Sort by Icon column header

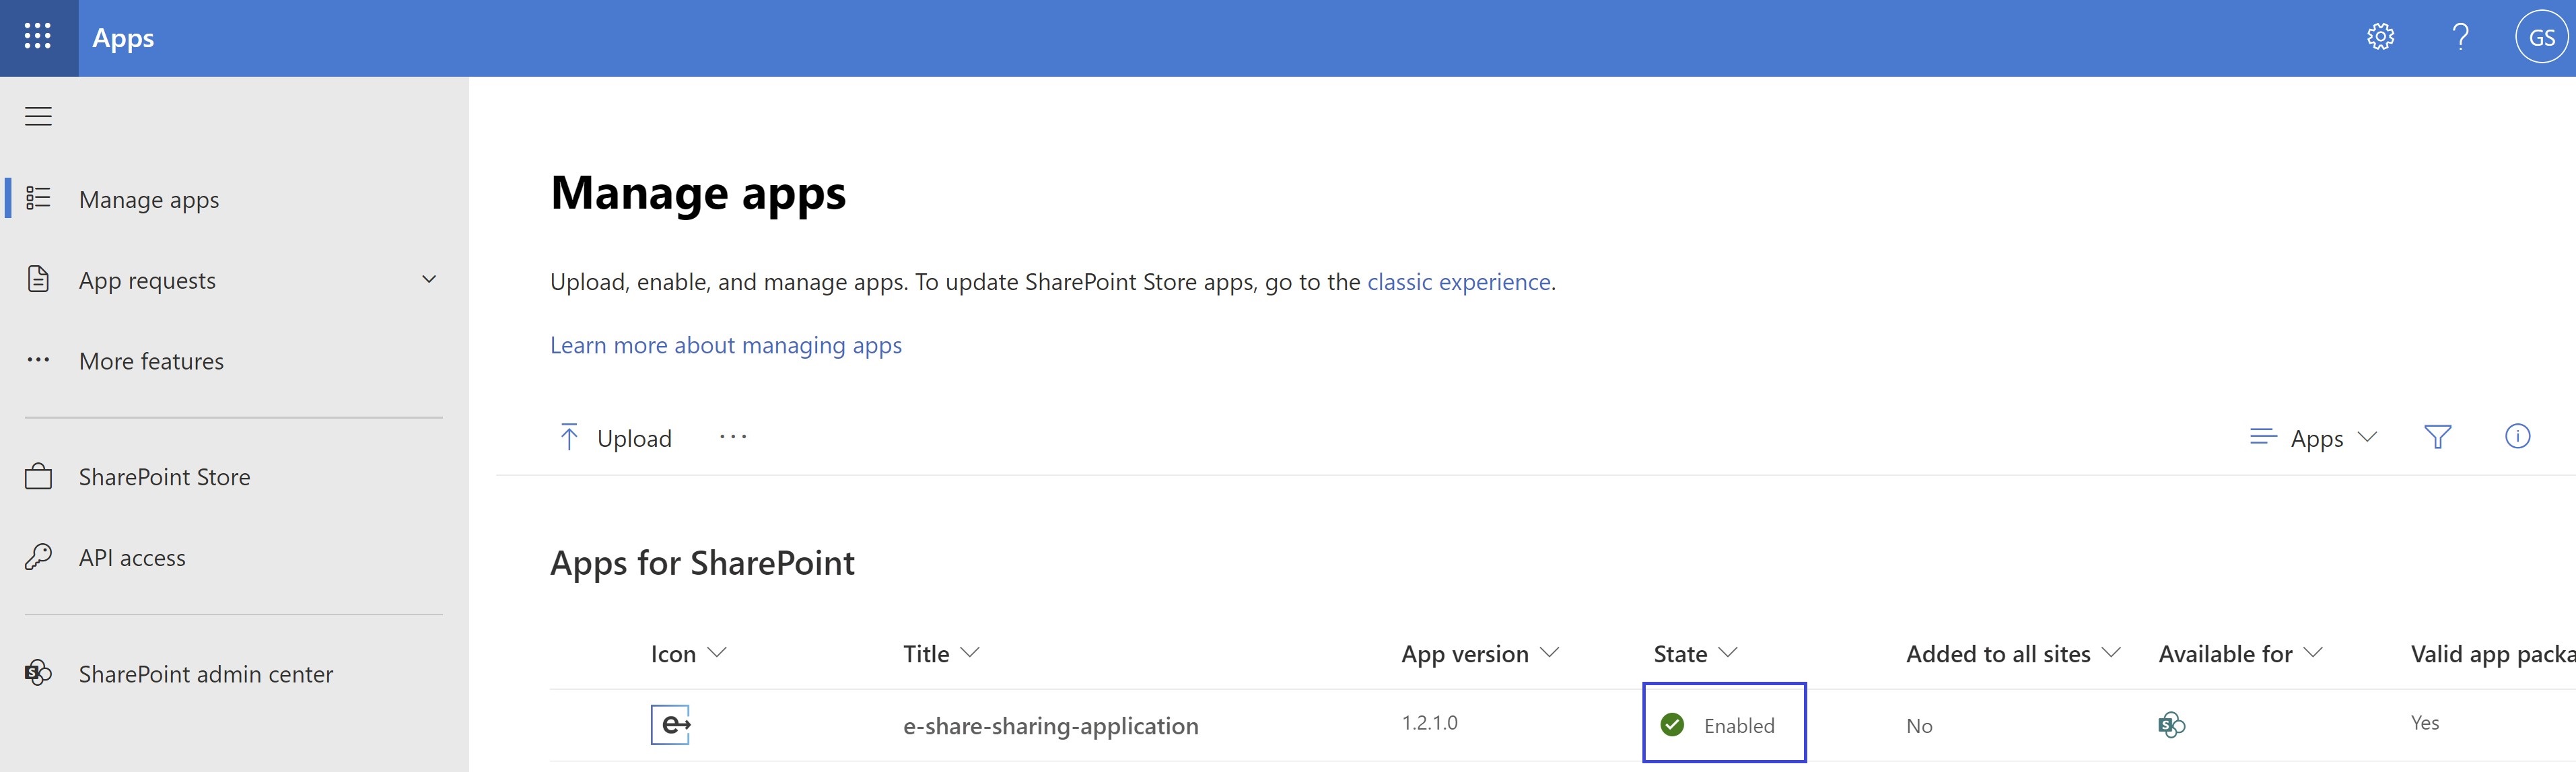[688, 654]
